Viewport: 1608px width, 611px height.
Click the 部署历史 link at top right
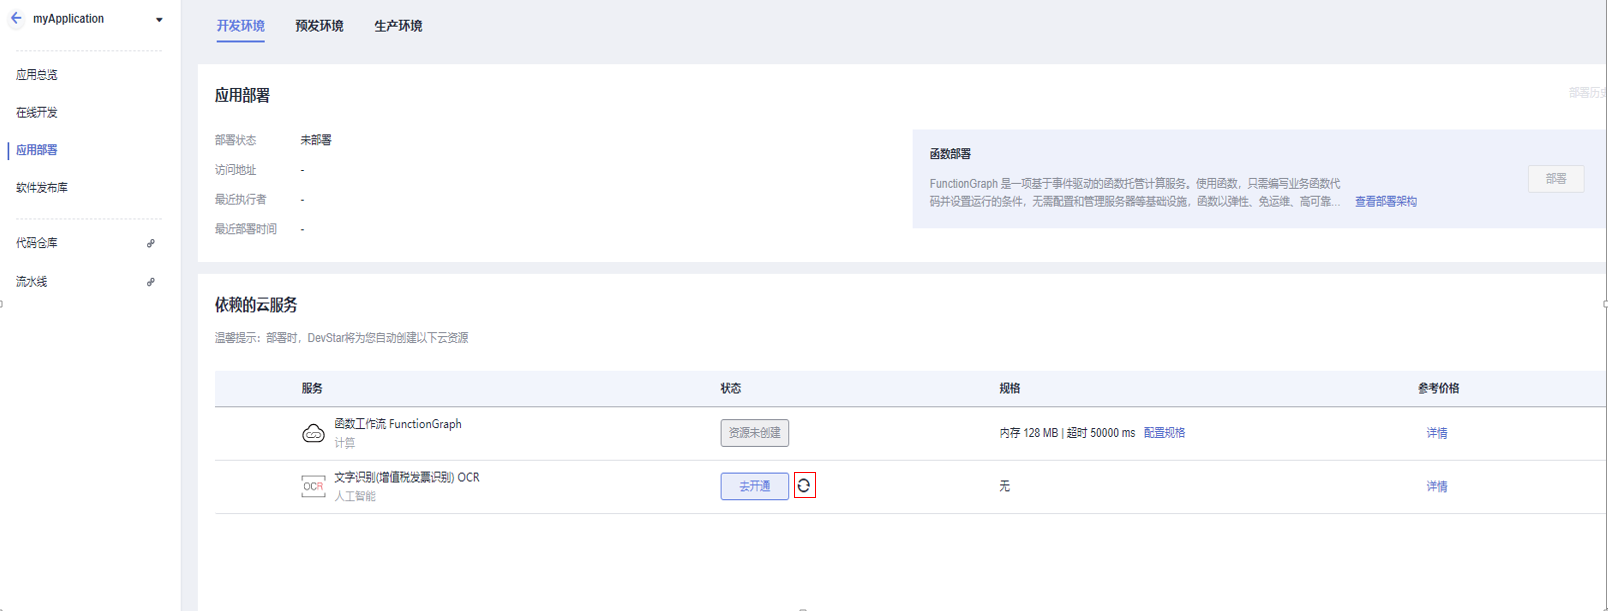pyautogui.click(x=1588, y=93)
